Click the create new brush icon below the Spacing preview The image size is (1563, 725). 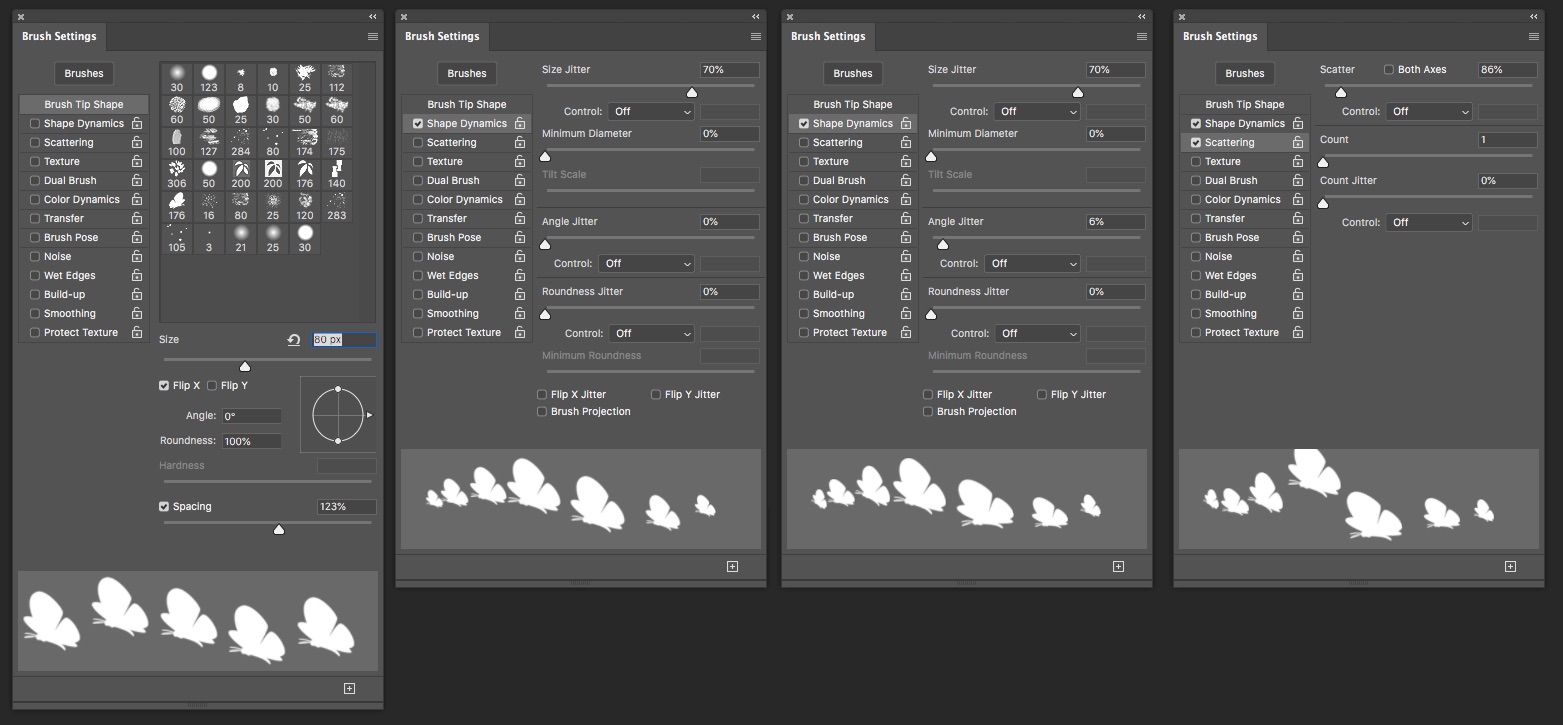(349, 688)
